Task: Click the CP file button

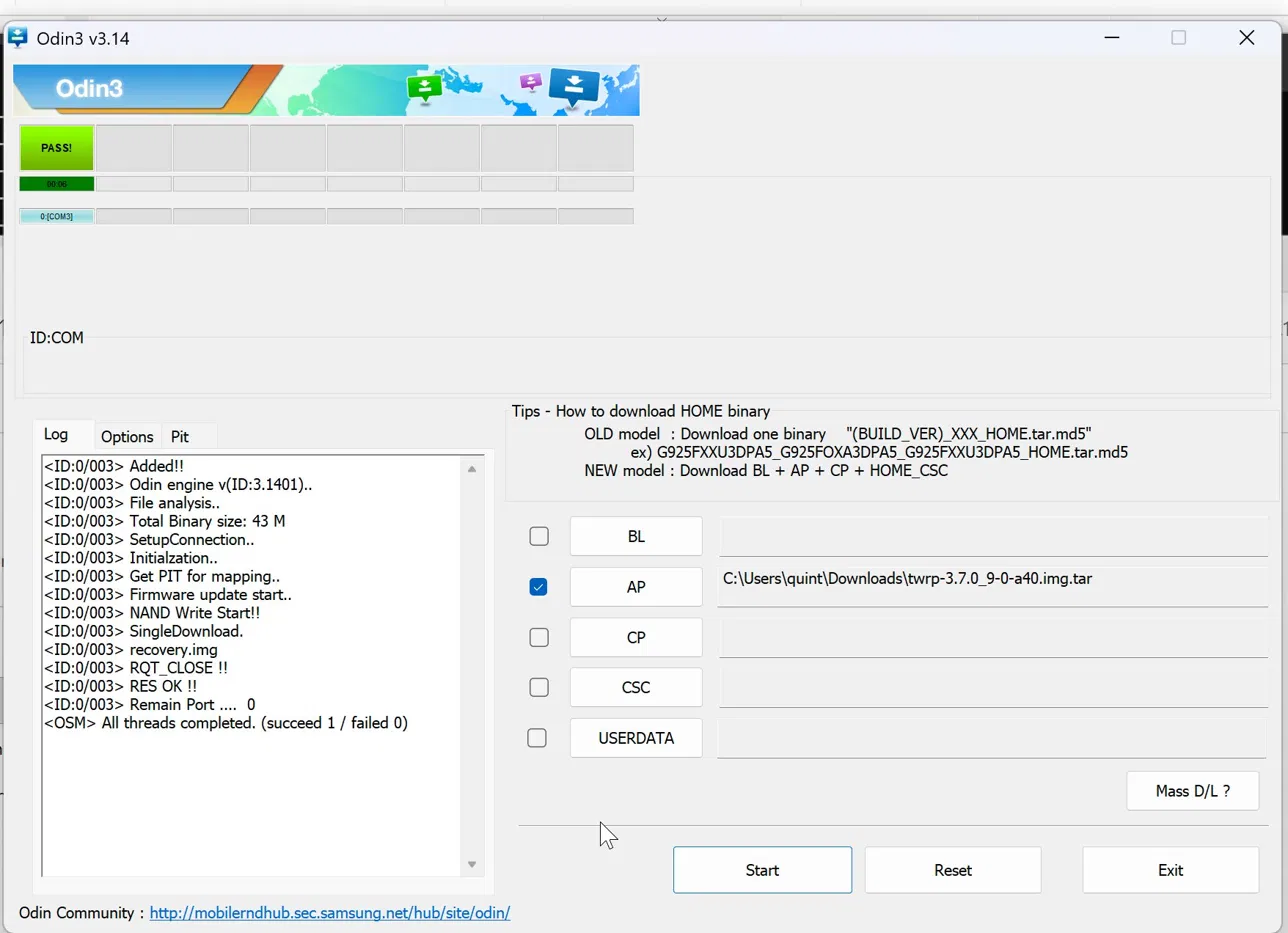Action: pos(636,637)
